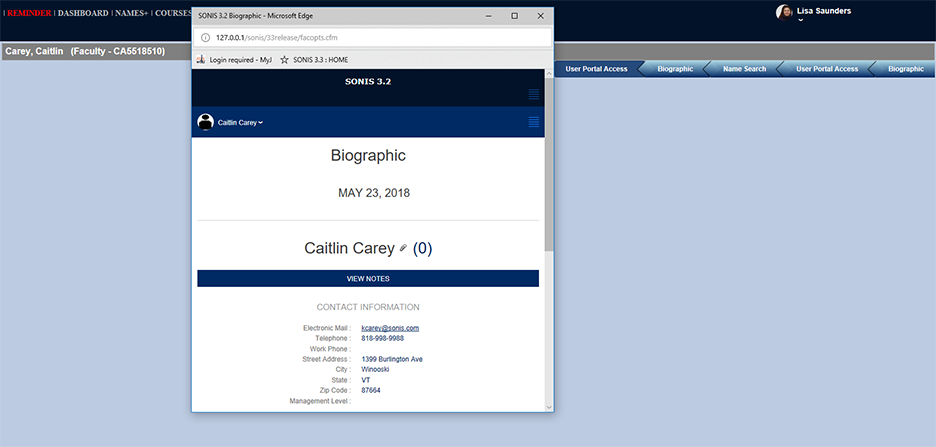This screenshot has width=936, height=447.
Task: Open the 'SONIS 3.3 : HOME' favorite
Action: point(314,60)
